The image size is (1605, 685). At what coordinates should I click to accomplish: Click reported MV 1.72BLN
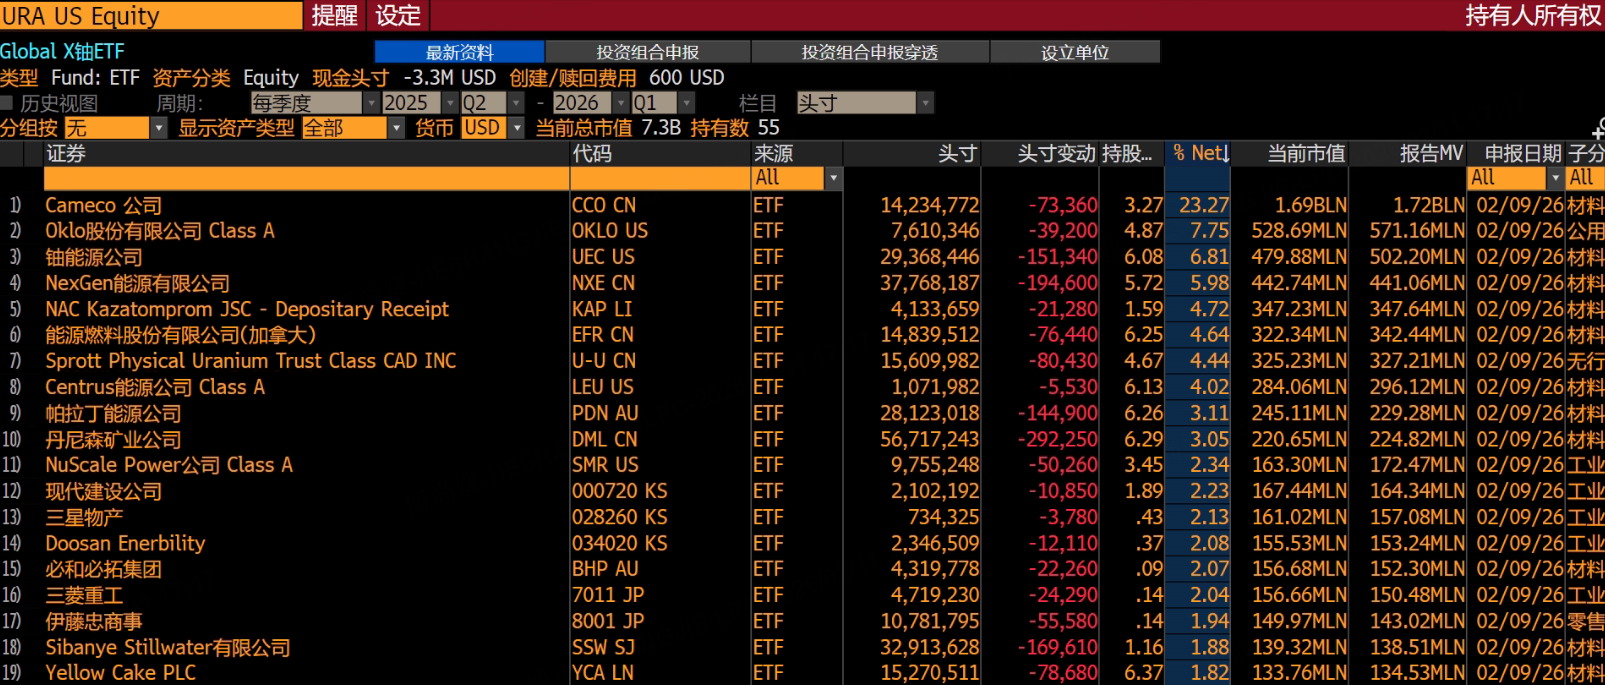(x=1429, y=205)
